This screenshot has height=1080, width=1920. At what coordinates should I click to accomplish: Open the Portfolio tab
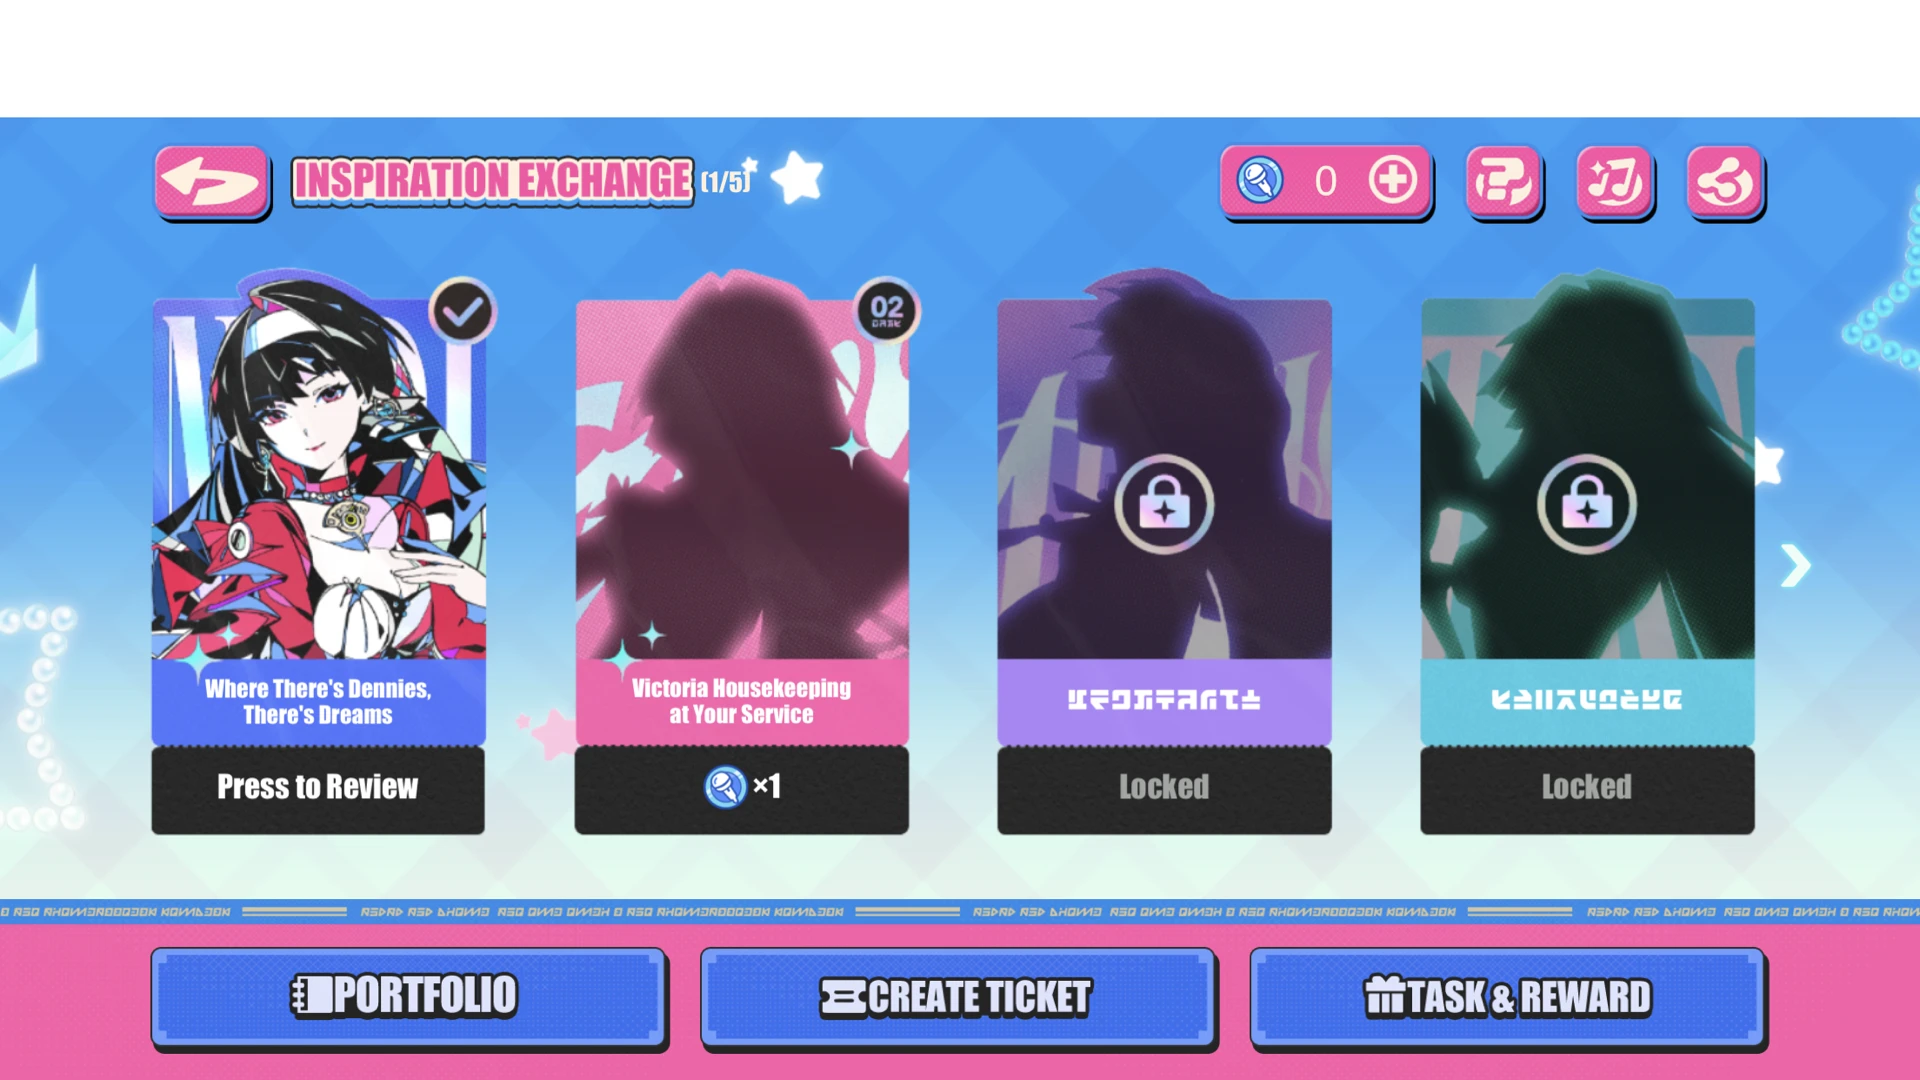point(408,996)
